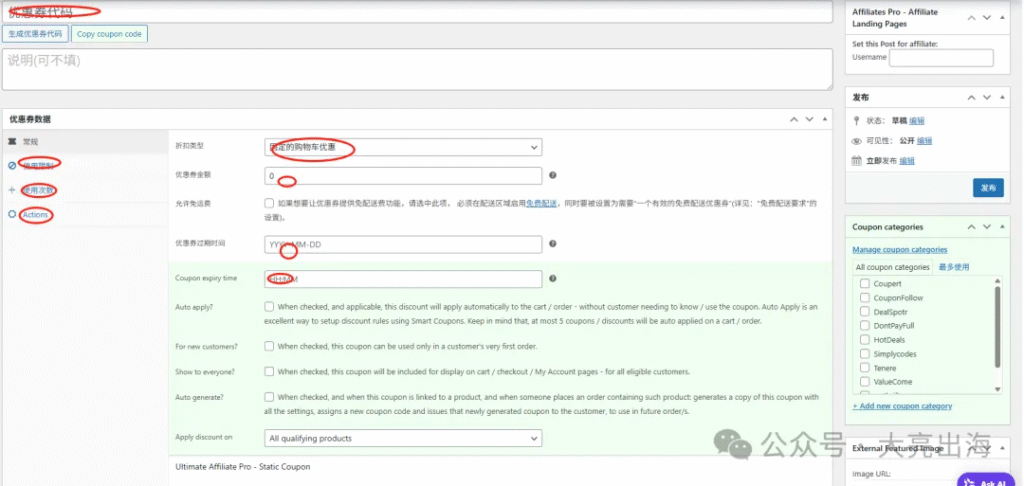Click the calendar icon beside 立即发布
Viewport: 1024px width, 486px height.
point(857,161)
